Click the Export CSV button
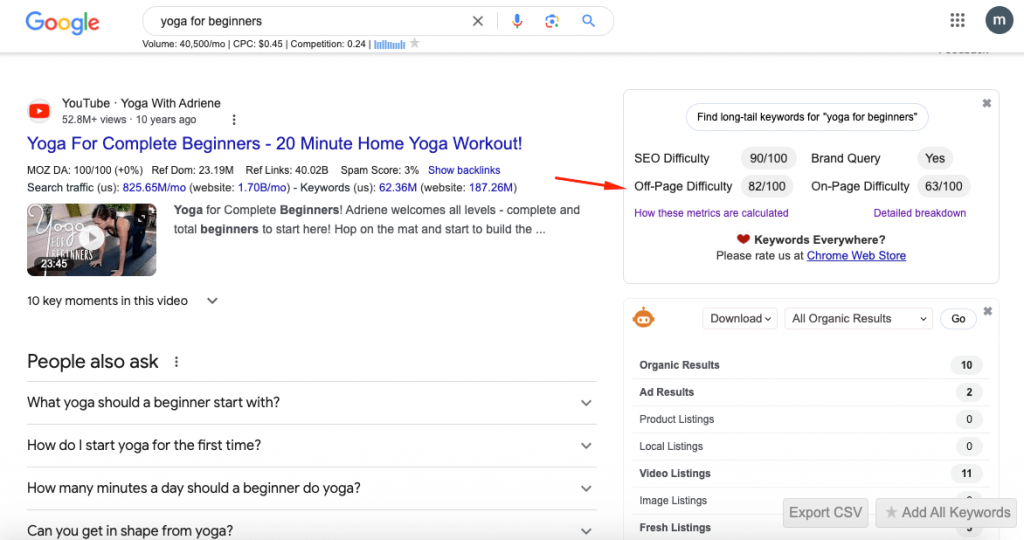The width and height of the screenshot is (1024, 540). coord(825,513)
